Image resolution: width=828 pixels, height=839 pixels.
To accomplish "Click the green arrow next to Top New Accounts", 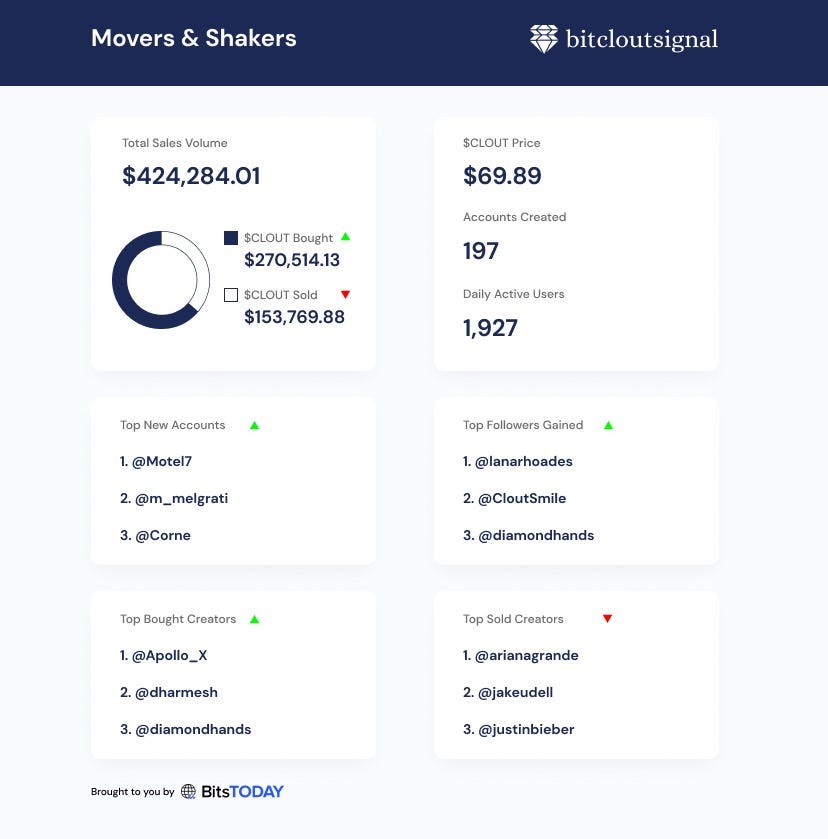I will [255, 425].
